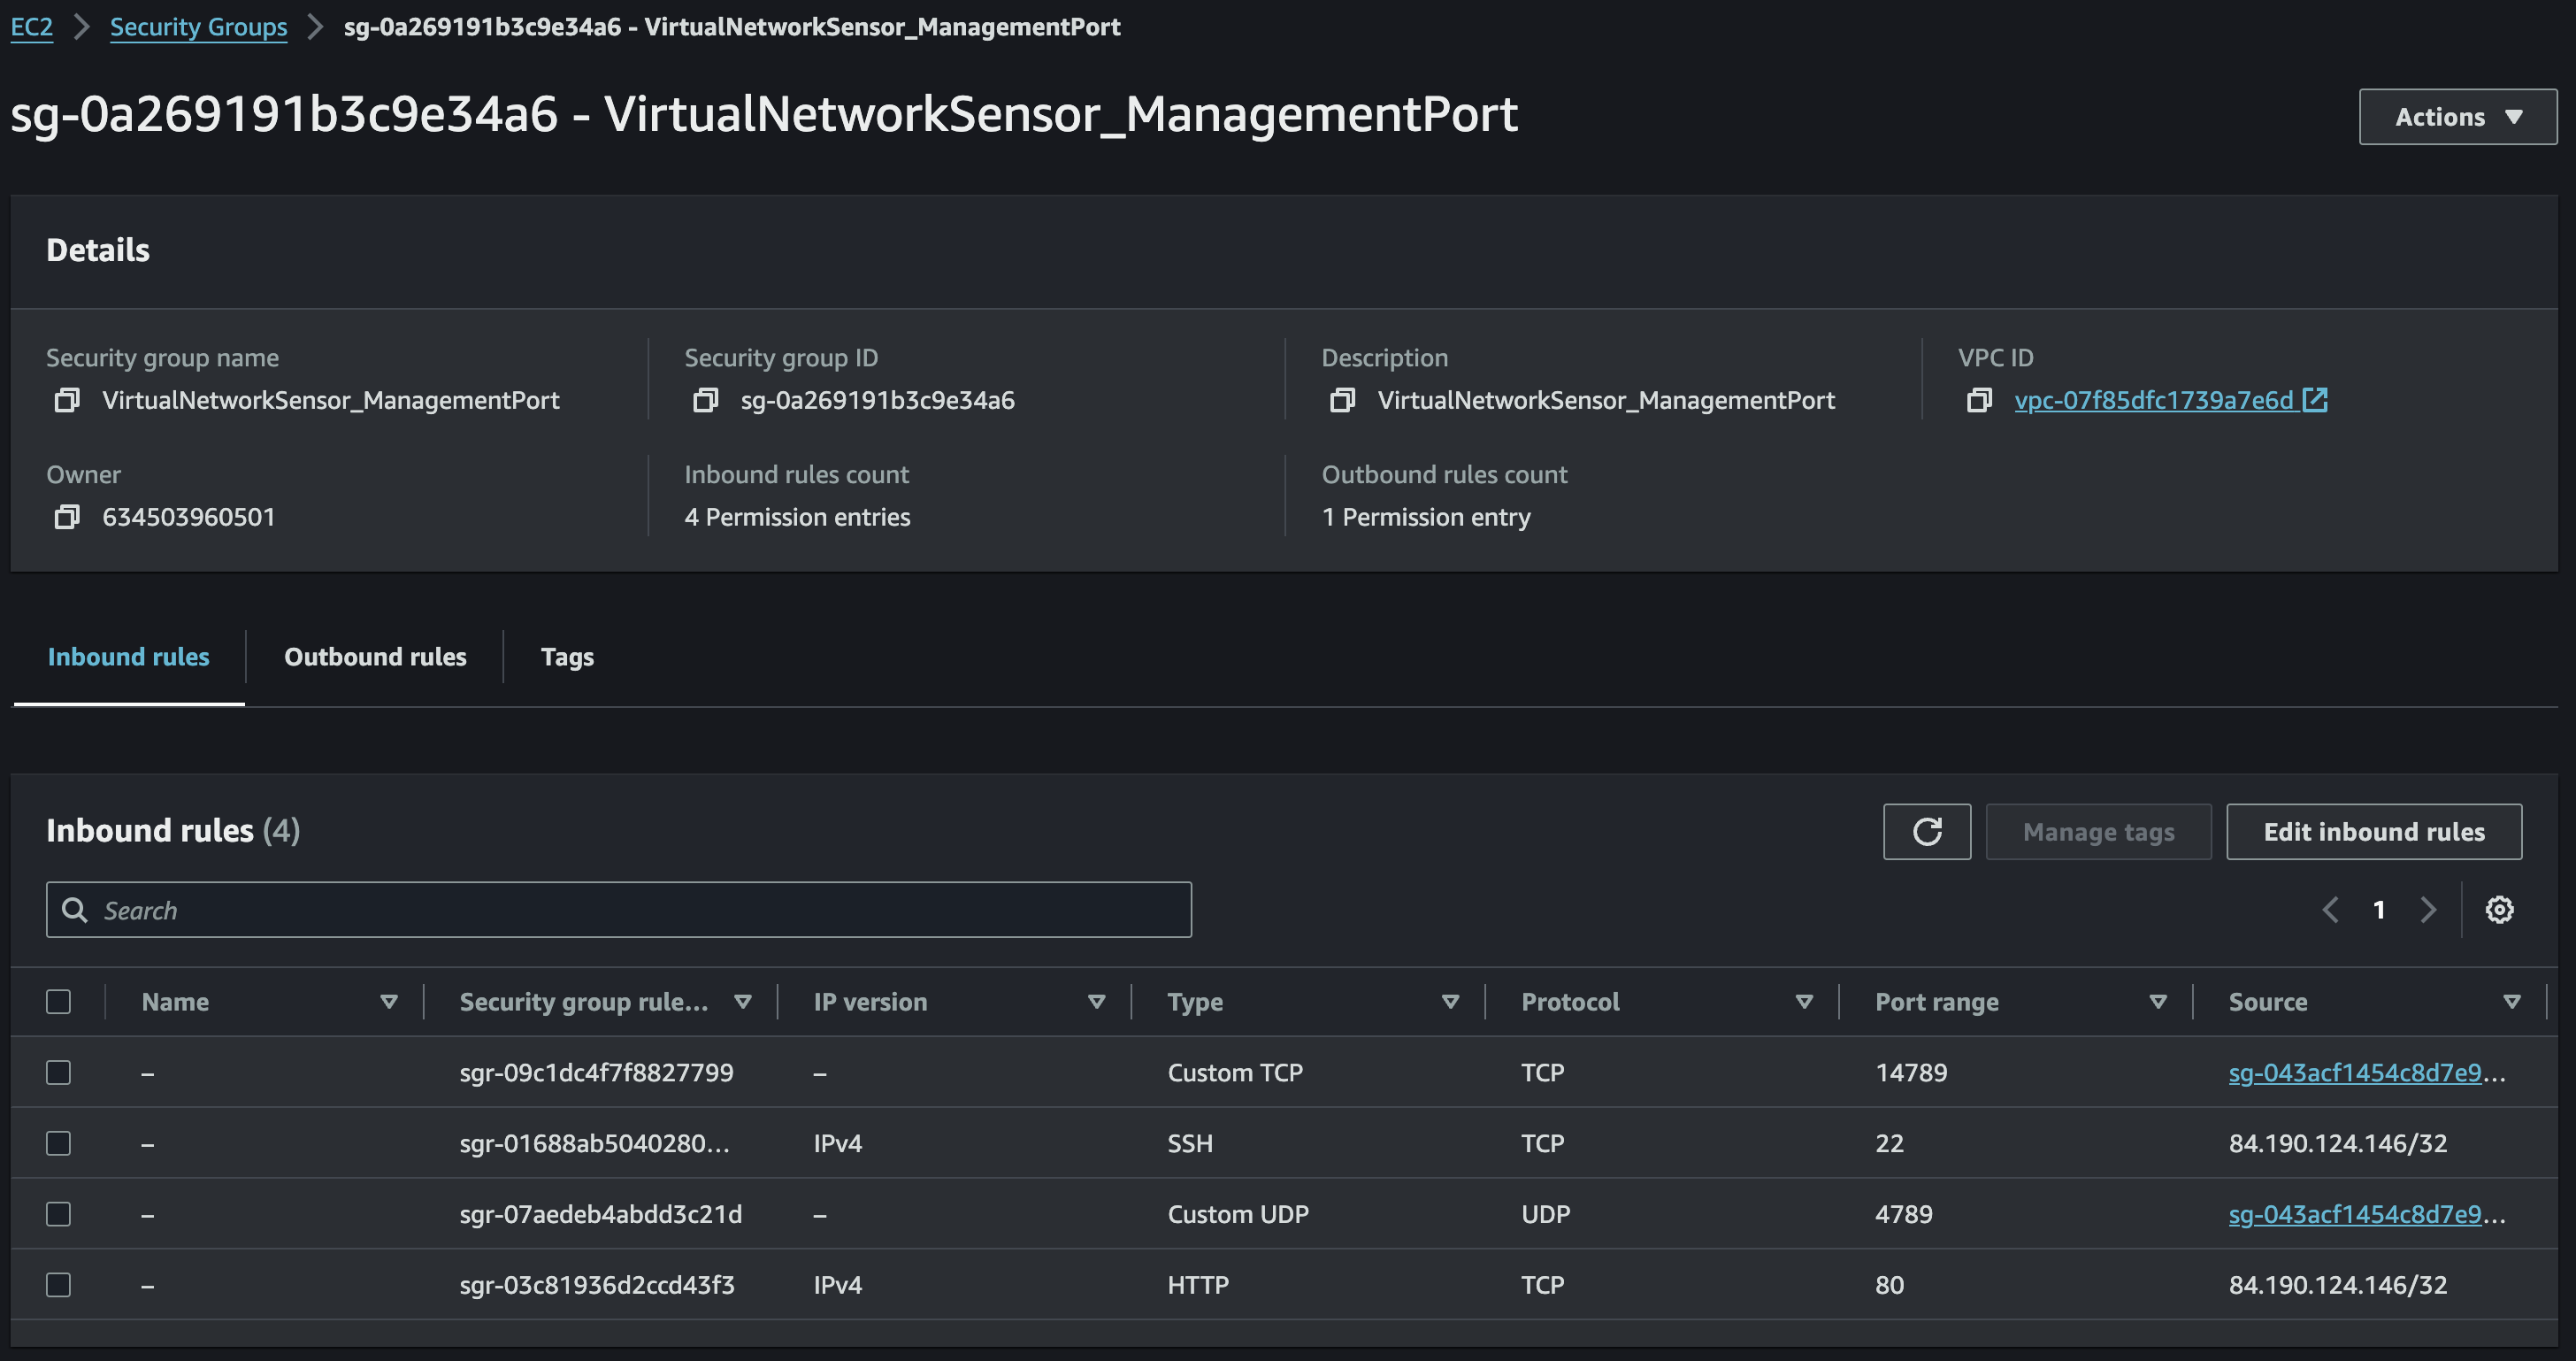Click the 1 Permission entry text

(x=1426, y=517)
